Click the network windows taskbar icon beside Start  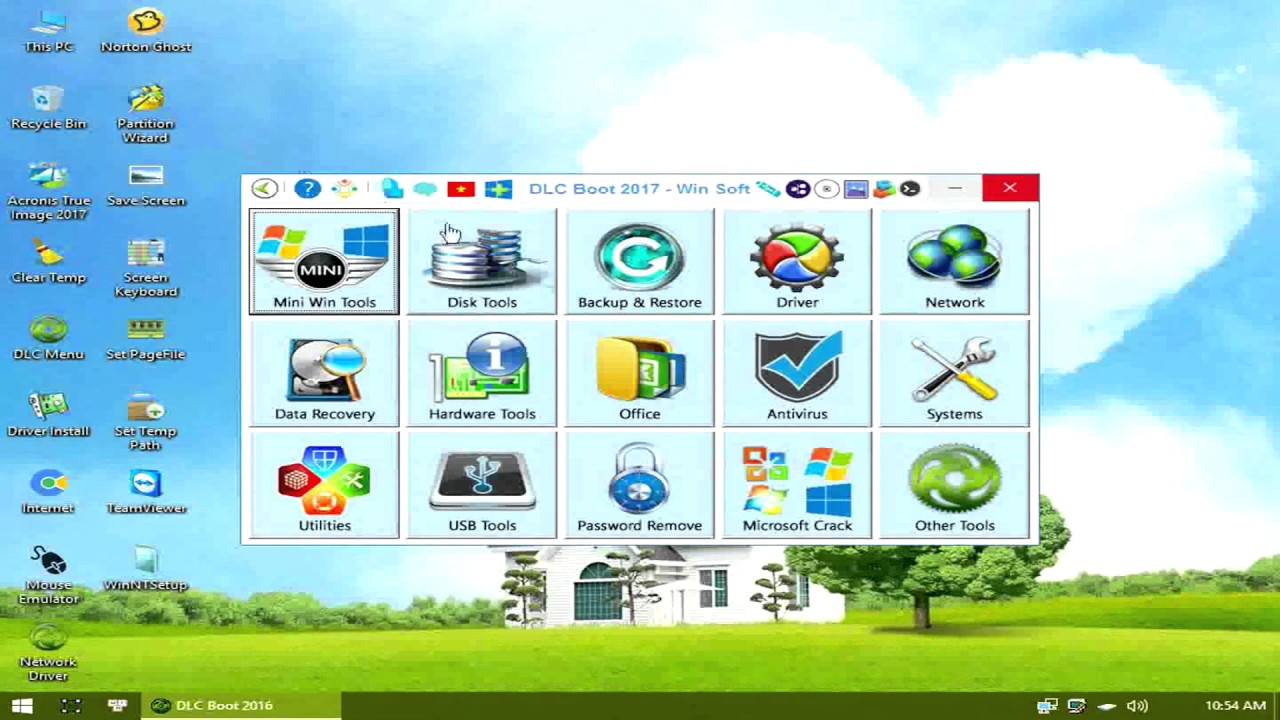(117, 706)
